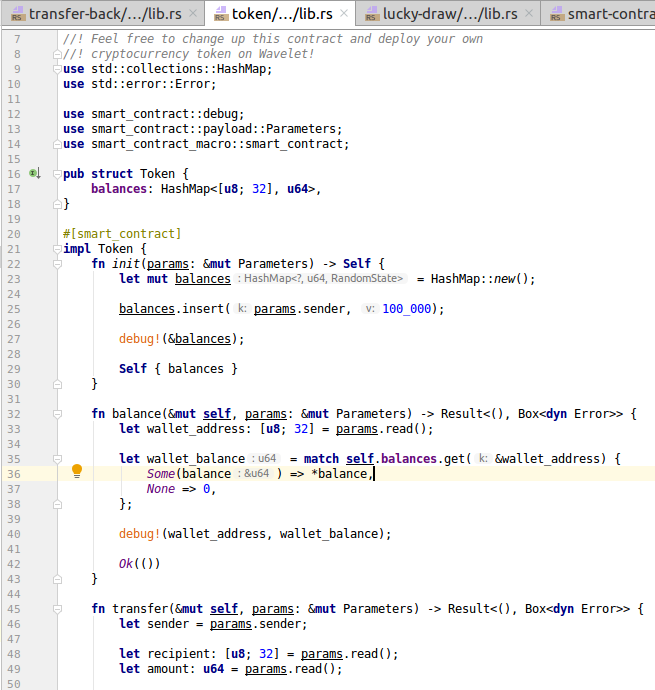Click the Rust file icon on lucky-draw tab
This screenshot has height=690, width=655.
tap(370, 14)
